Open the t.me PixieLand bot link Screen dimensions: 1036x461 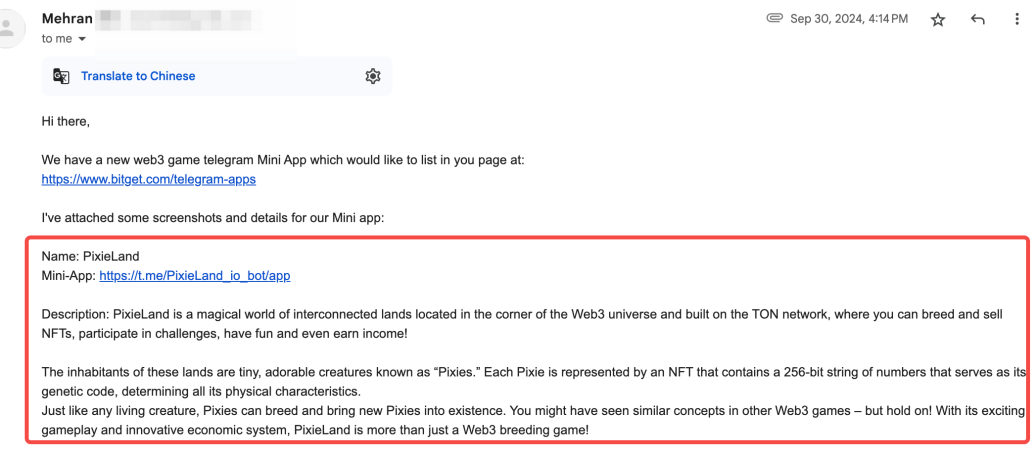195,275
